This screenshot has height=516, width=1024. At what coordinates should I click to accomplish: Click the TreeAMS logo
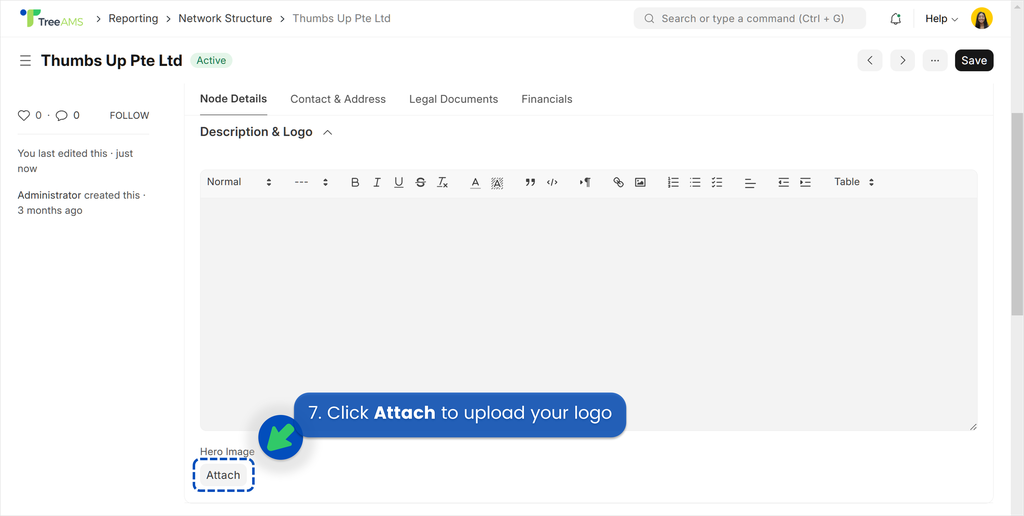tap(52, 18)
